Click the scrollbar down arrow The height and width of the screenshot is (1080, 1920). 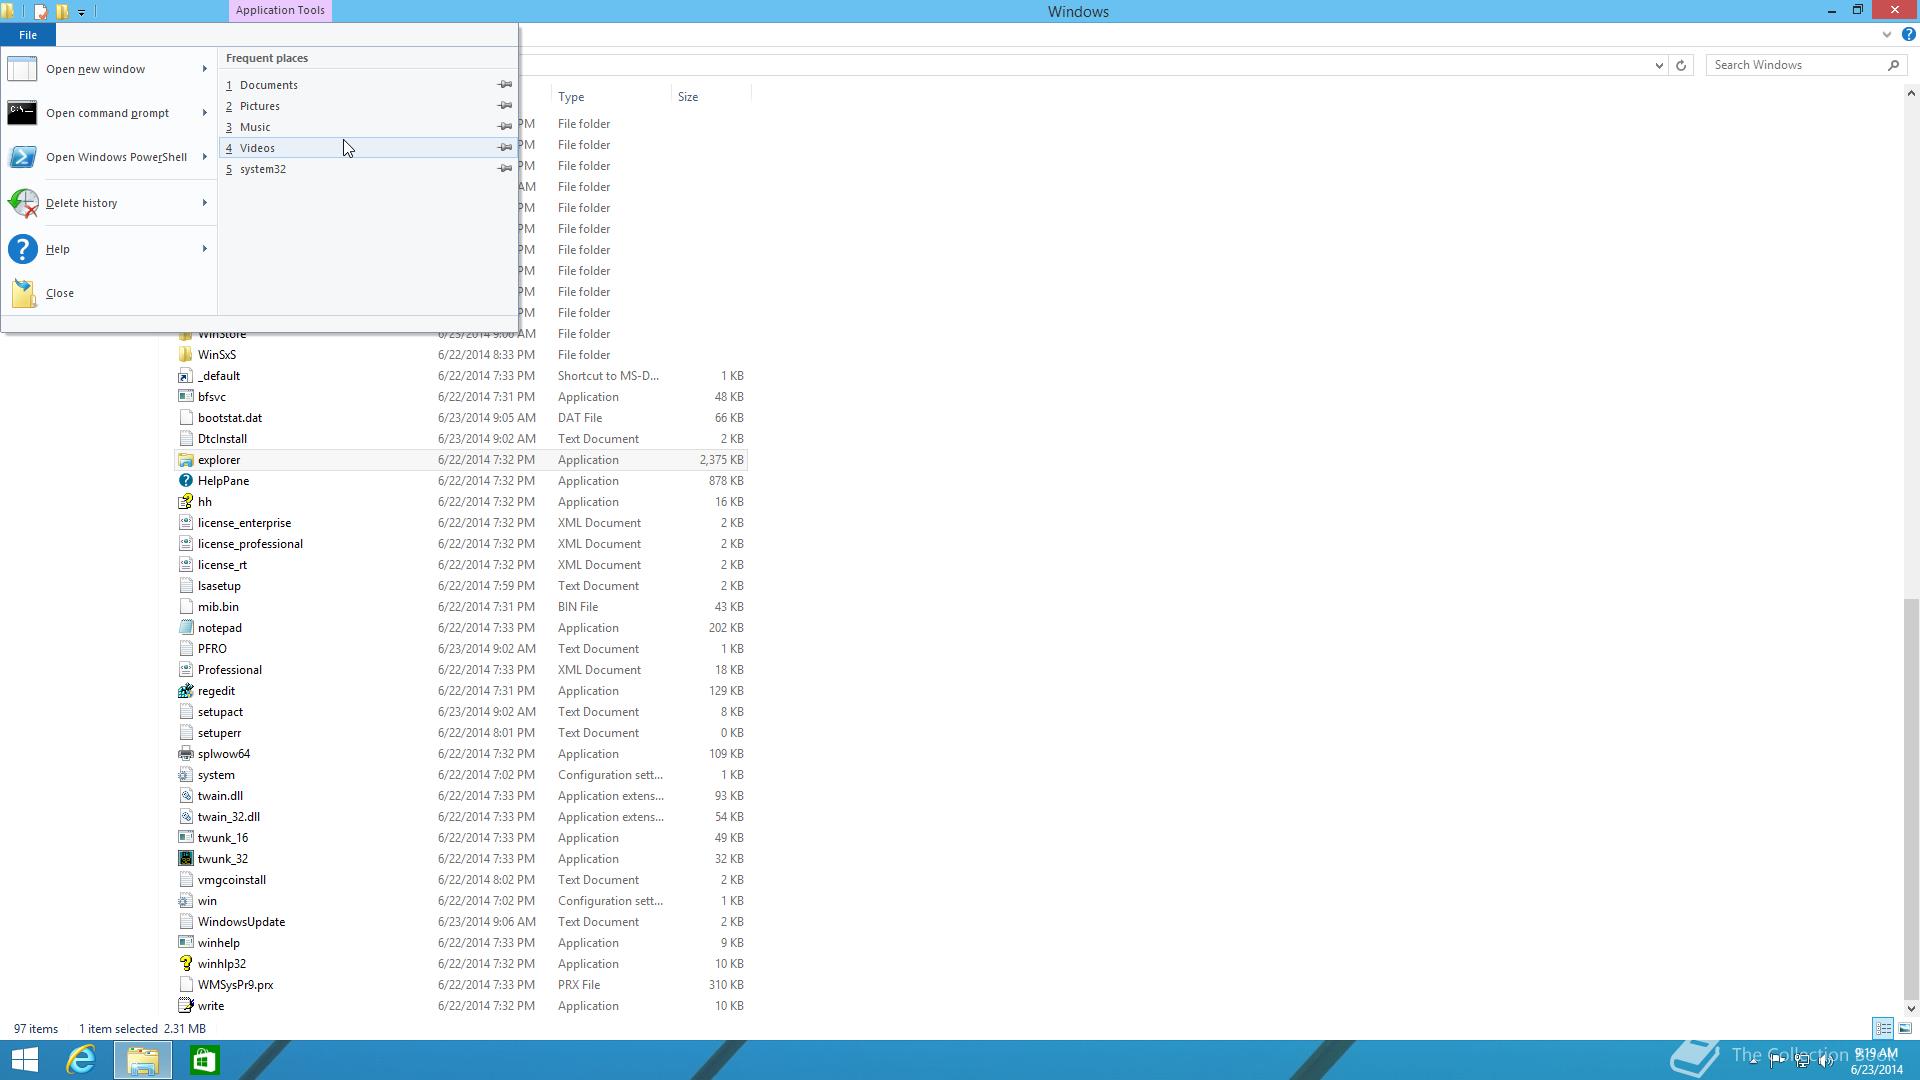point(1911,1008)
